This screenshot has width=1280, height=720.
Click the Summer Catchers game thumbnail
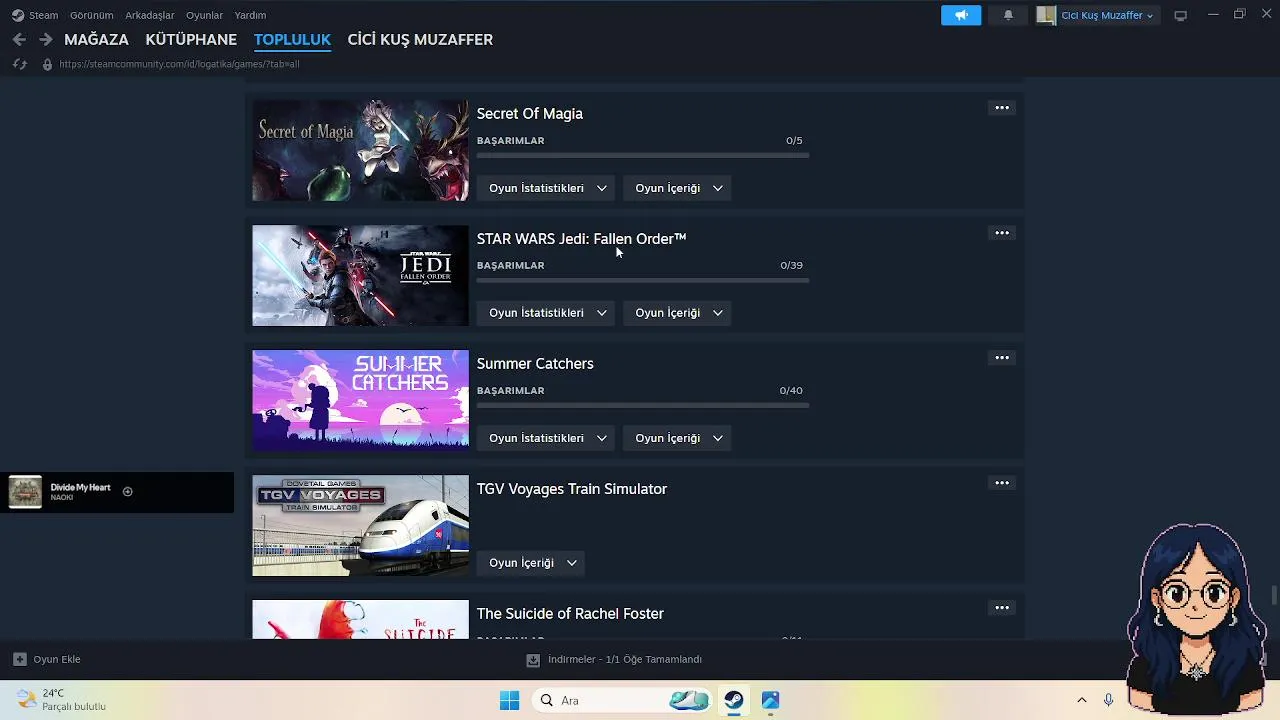(x=360, y=400)
